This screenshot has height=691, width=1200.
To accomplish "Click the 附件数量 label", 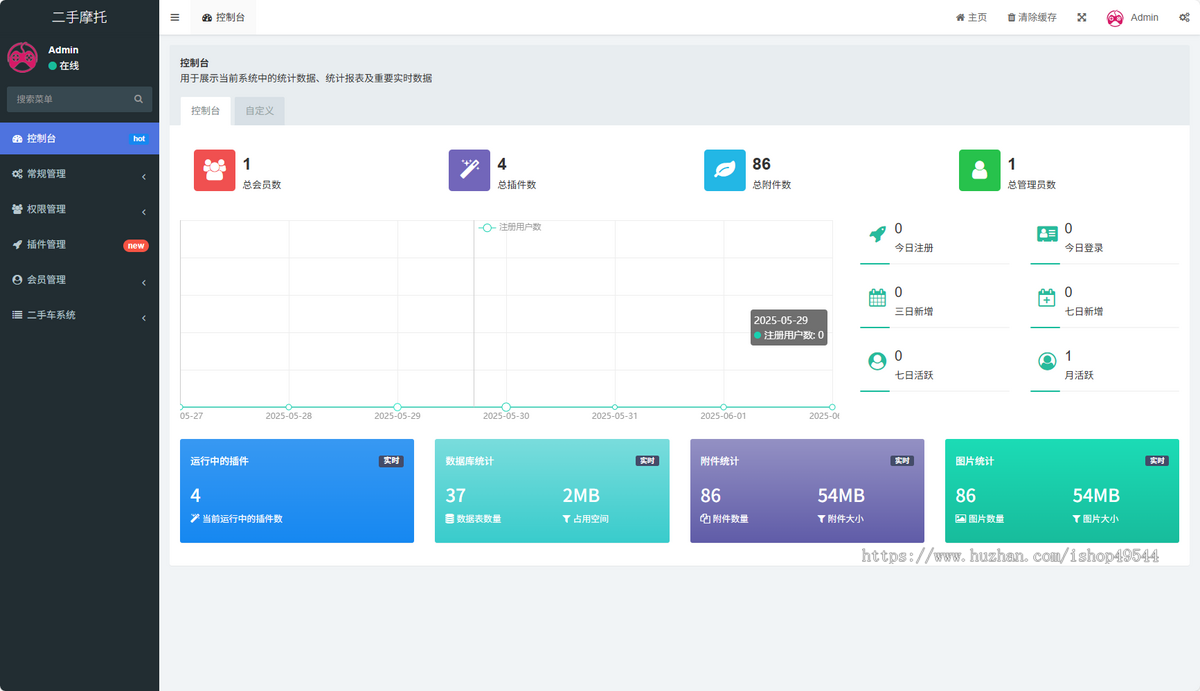I will point(730,519).
